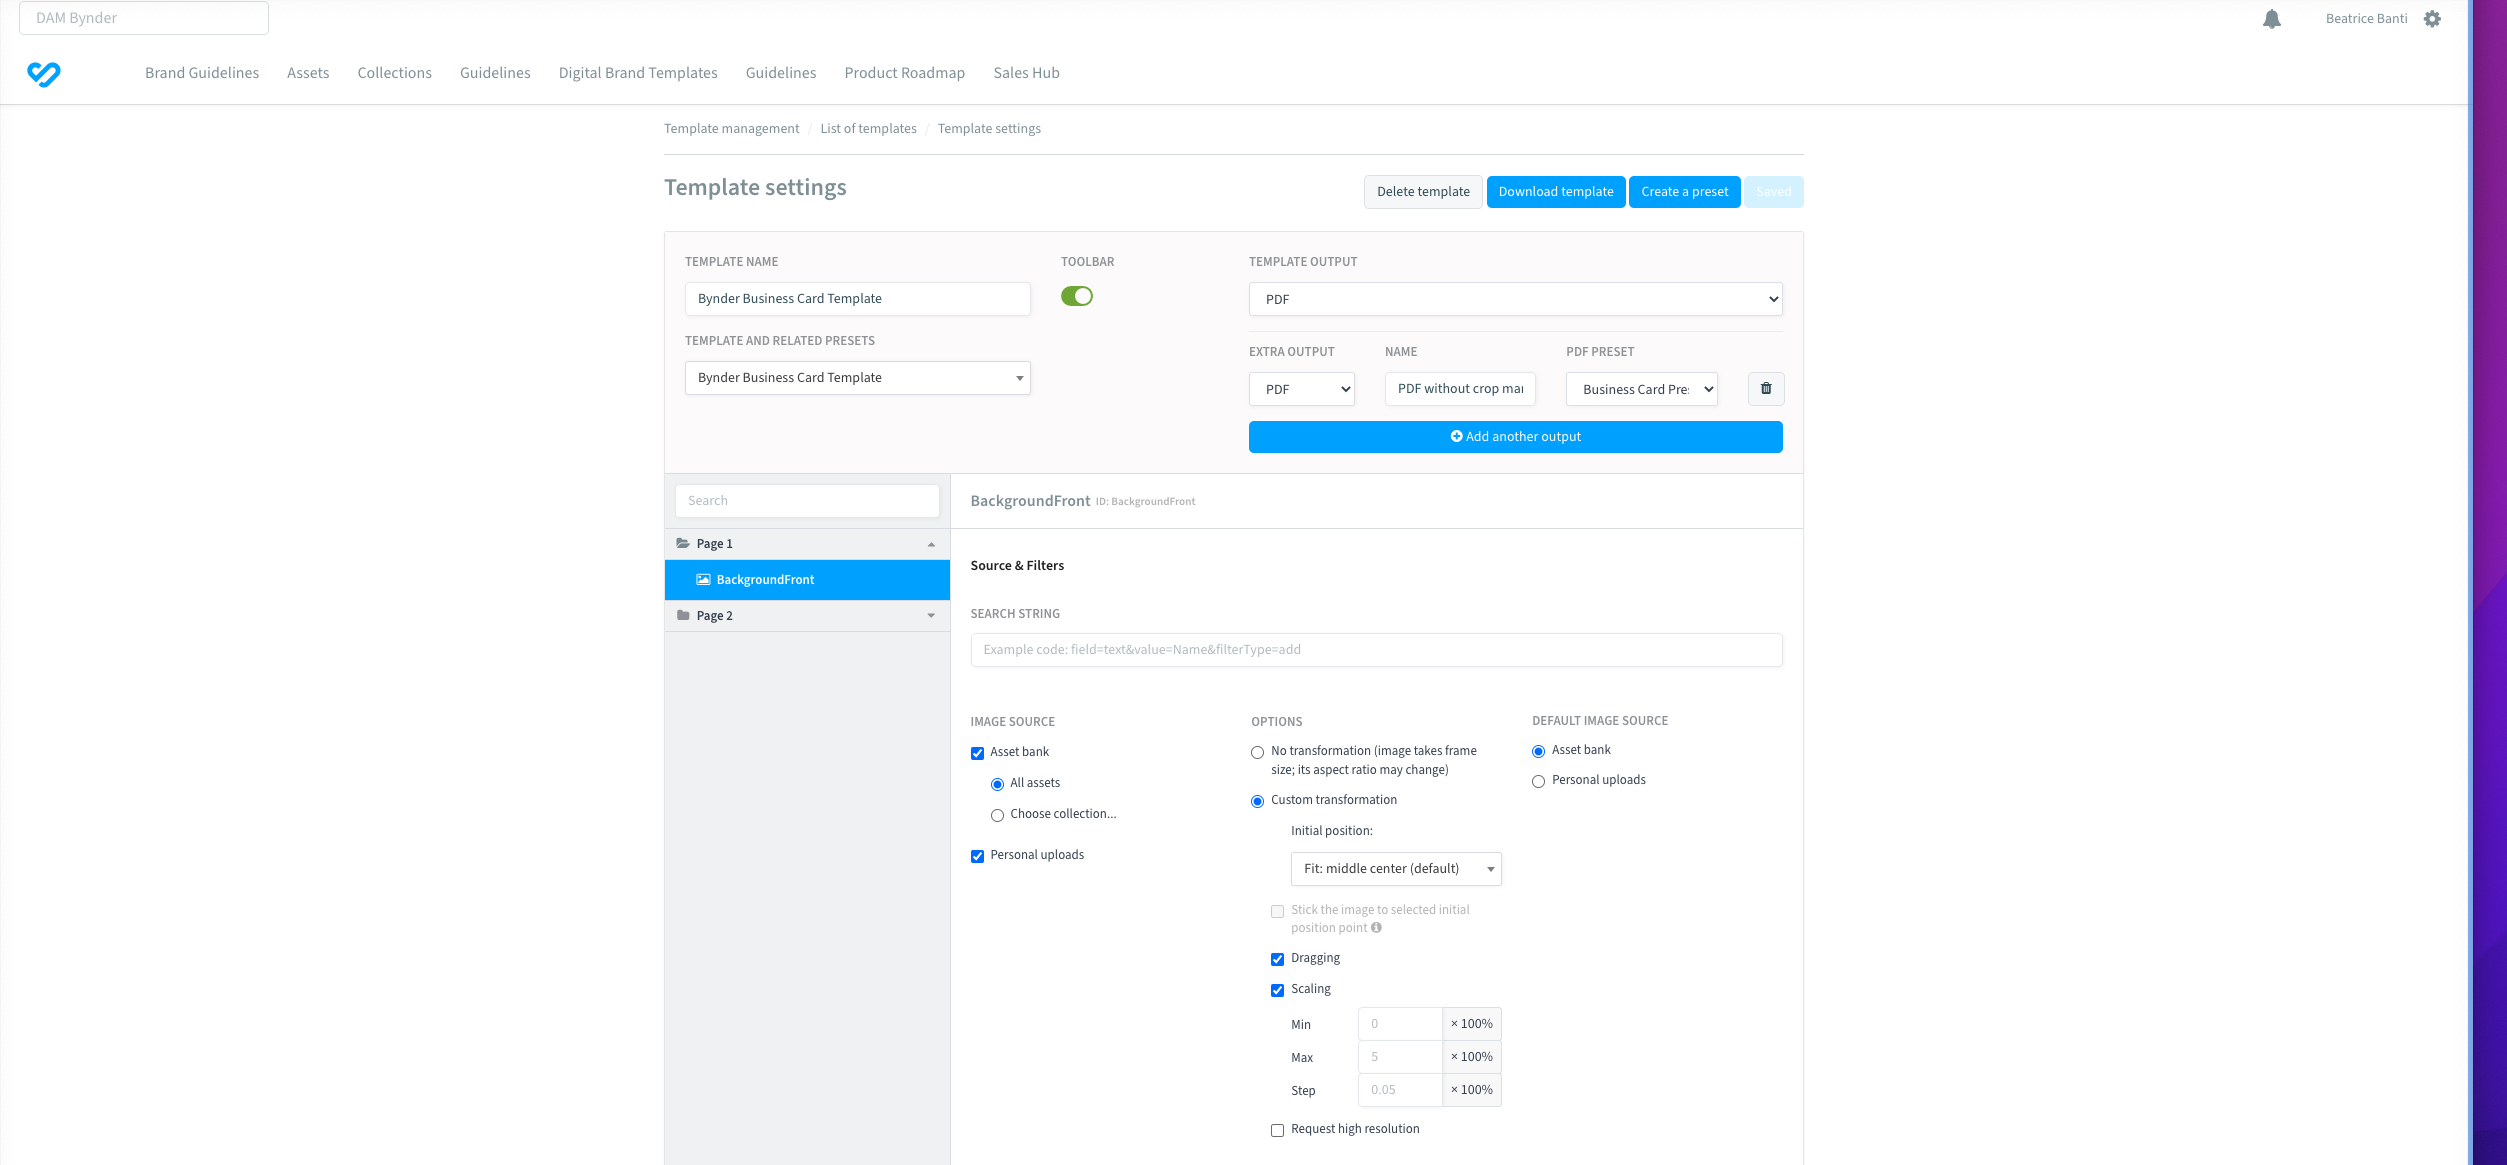The width and height of the screenshot is (2507, 1165).
Task: Click the BackgroundFront image icon
Action: 703,579
